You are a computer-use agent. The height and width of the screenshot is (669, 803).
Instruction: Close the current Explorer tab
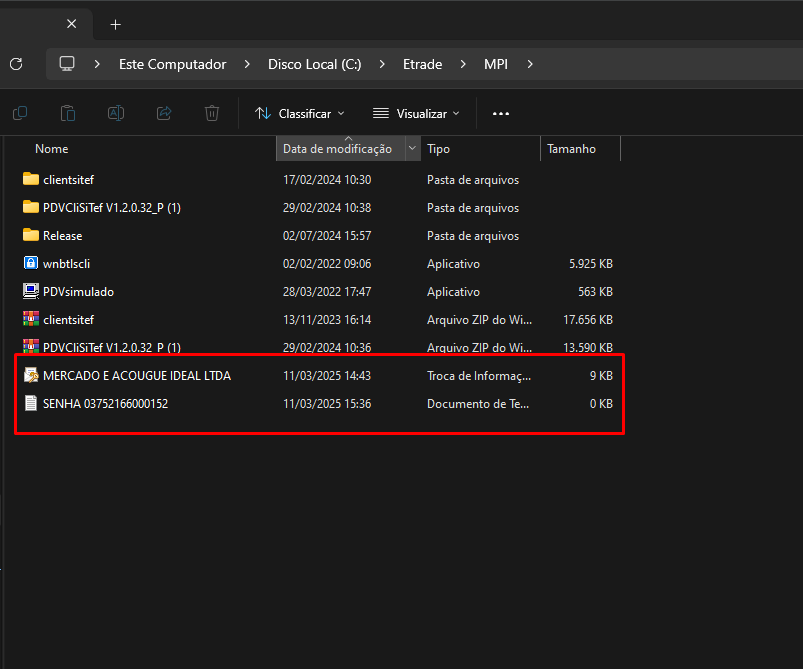tap(71, 24)
